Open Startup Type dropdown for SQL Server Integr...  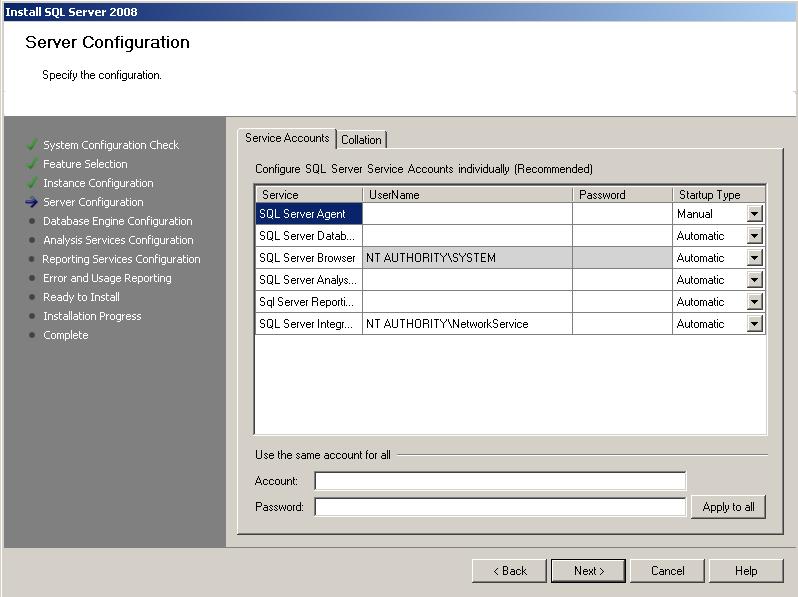click(x=754, y=324)
